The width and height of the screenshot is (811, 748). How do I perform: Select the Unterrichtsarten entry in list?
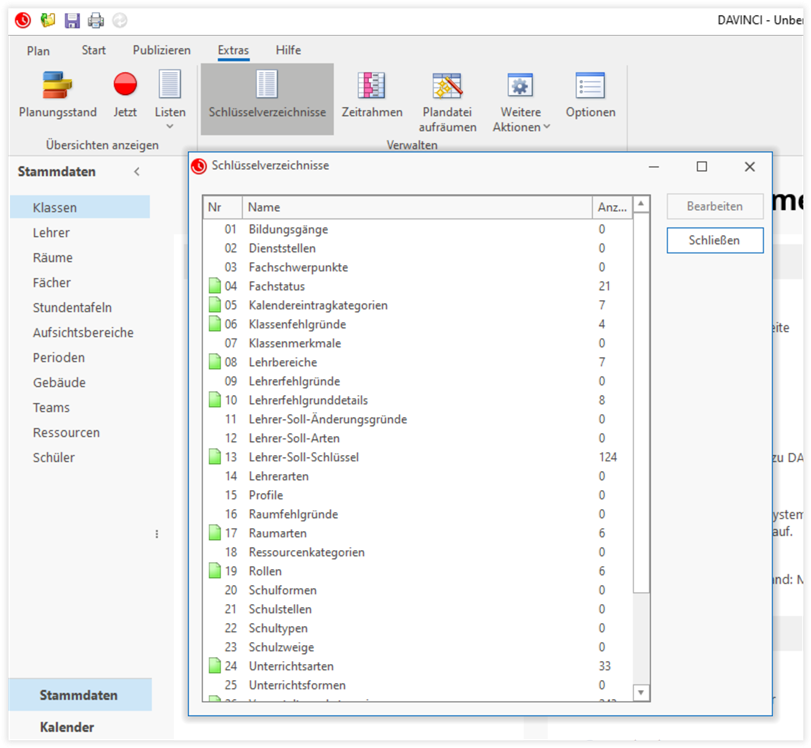pyautogui.click(x=291, y=666)
